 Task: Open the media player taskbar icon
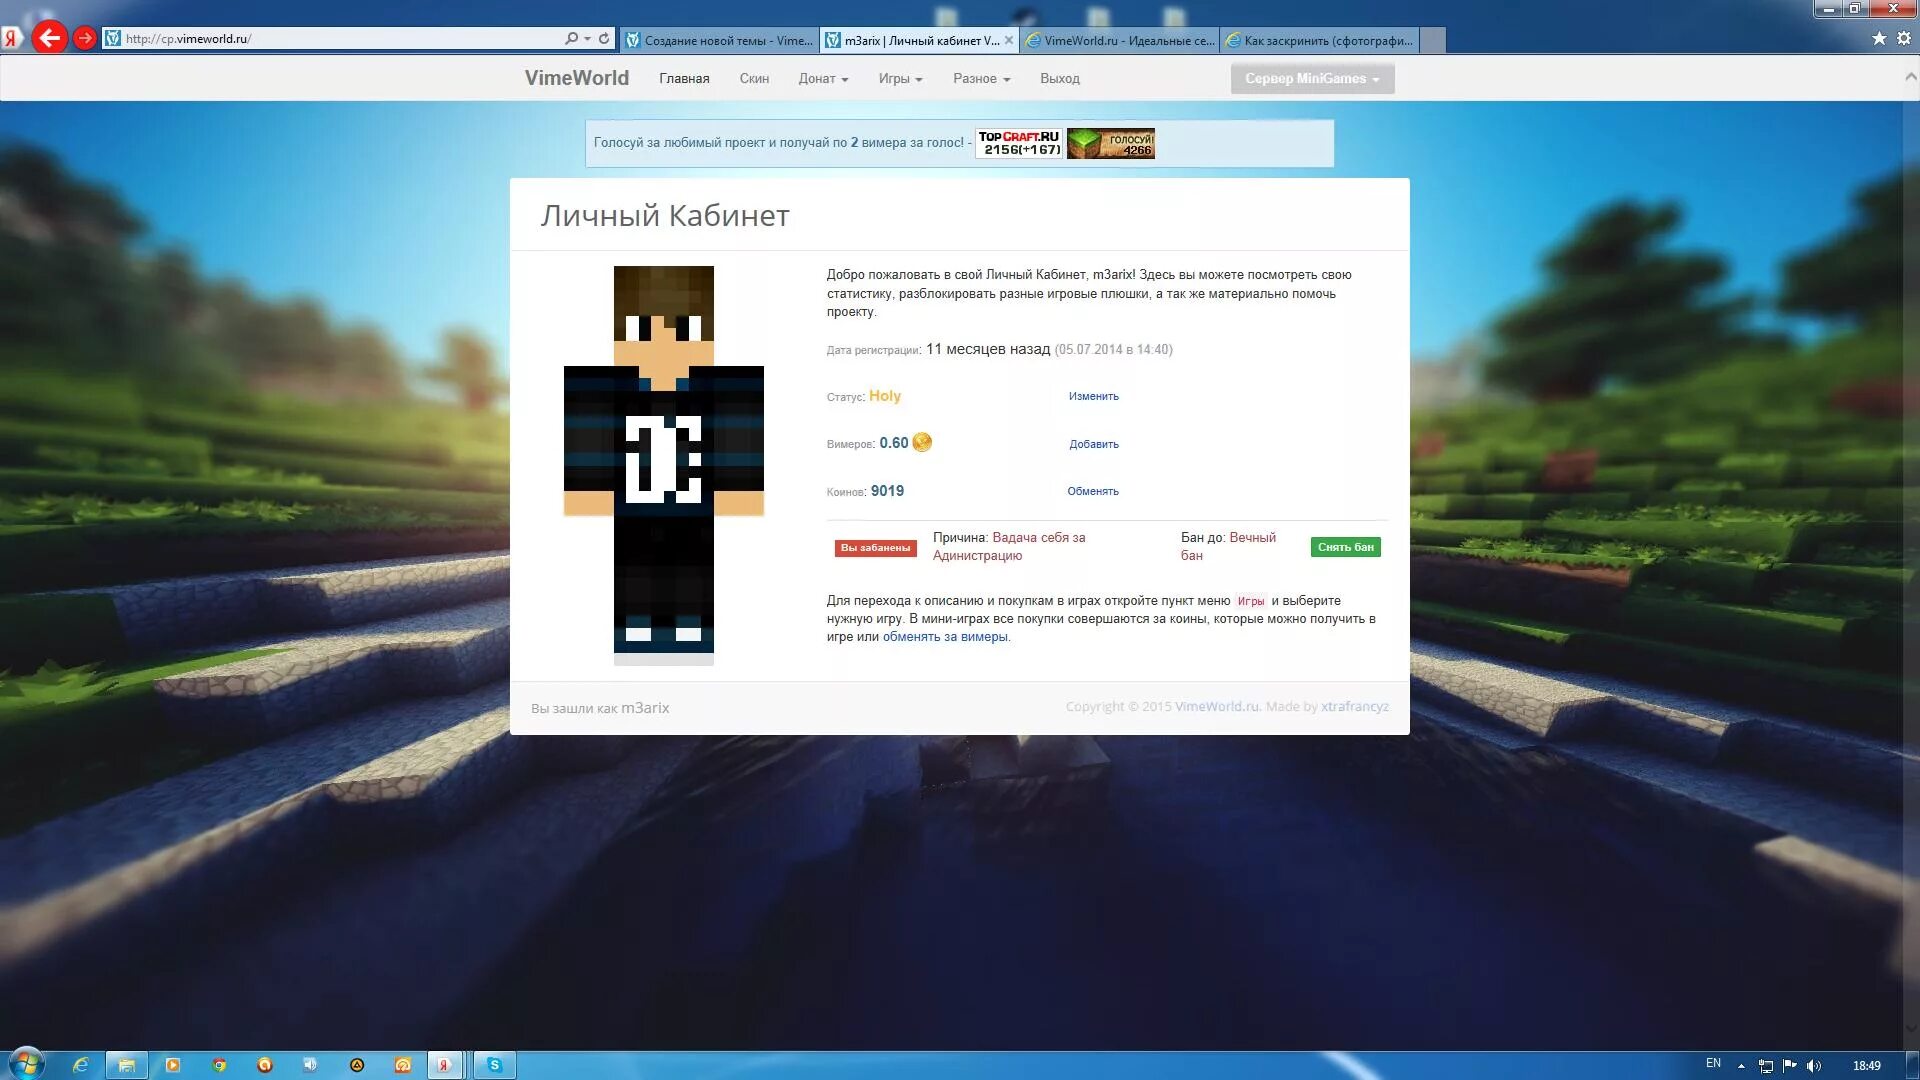[x=173, y=1065]
